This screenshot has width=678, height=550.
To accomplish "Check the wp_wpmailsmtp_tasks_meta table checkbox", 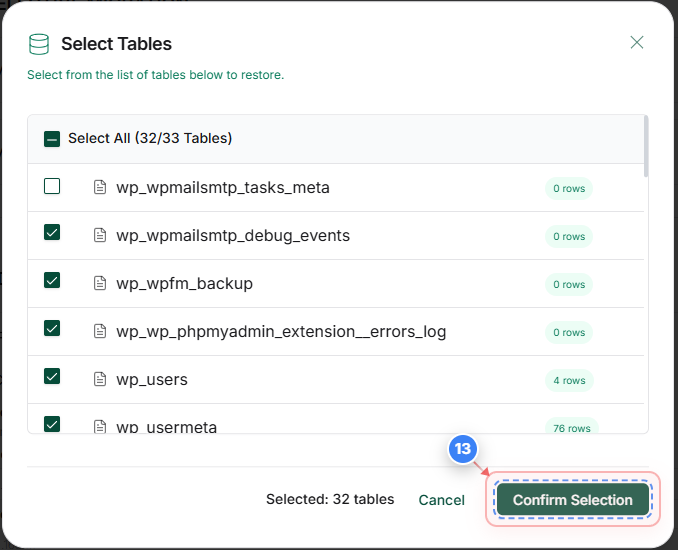I will click(x=52, y=186).
